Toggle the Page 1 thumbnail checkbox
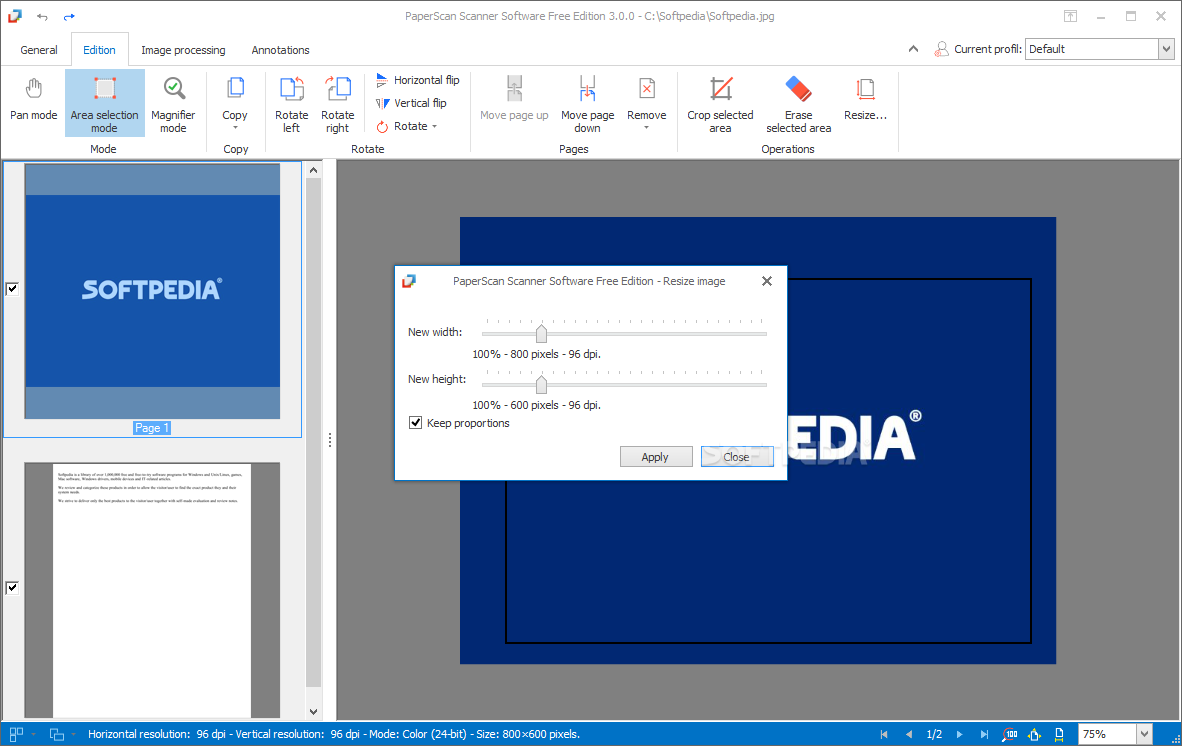 point(12,289)
